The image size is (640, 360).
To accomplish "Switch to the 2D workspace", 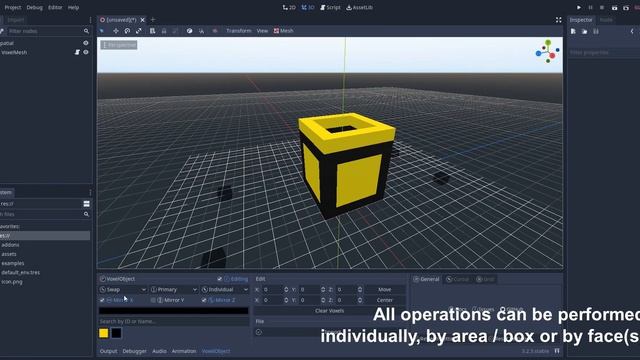I will coord(289,7).
